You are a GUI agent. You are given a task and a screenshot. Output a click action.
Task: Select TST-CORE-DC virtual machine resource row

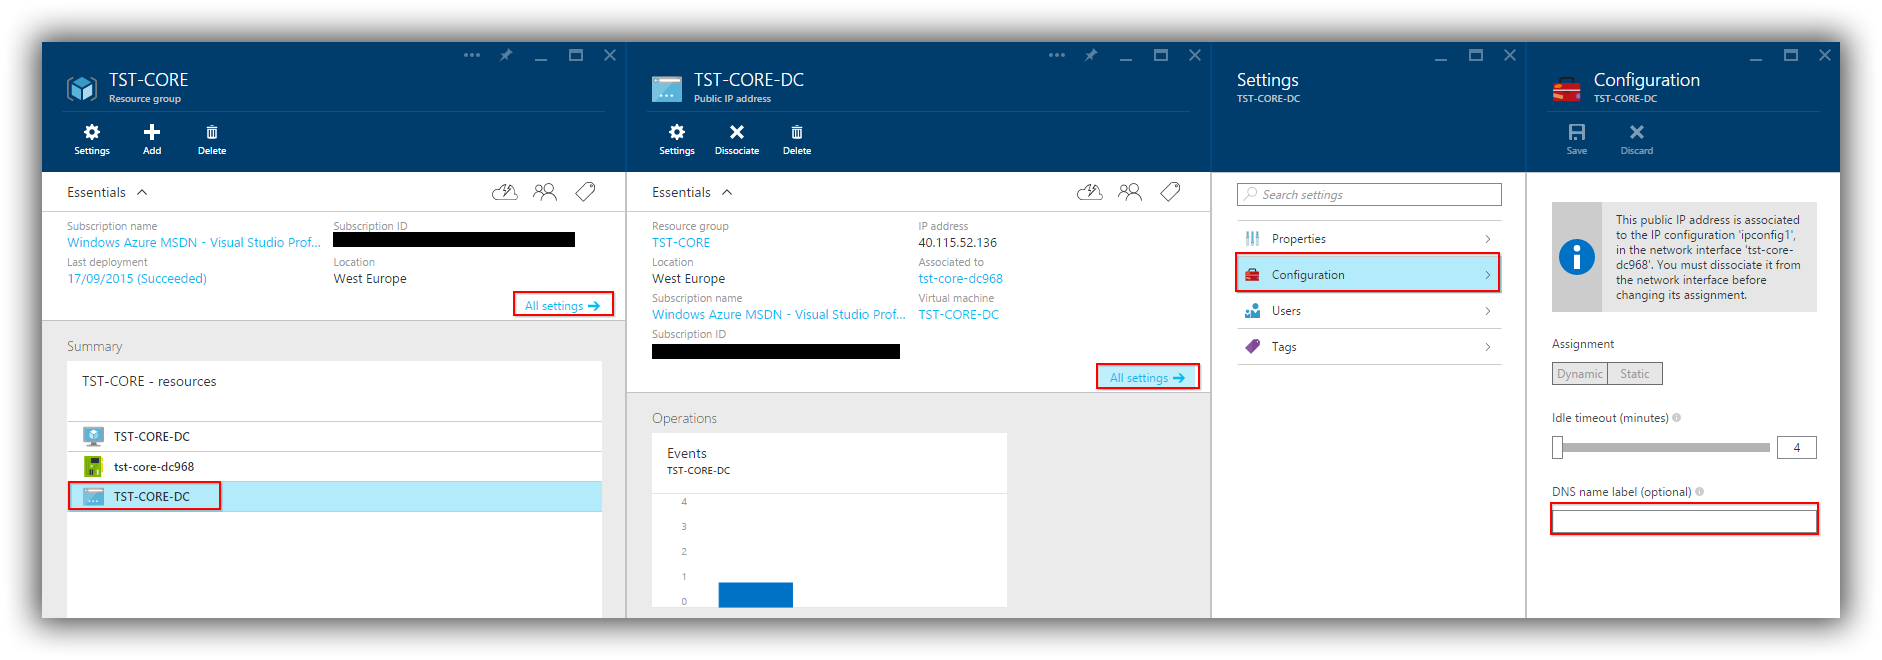(334, 436)
